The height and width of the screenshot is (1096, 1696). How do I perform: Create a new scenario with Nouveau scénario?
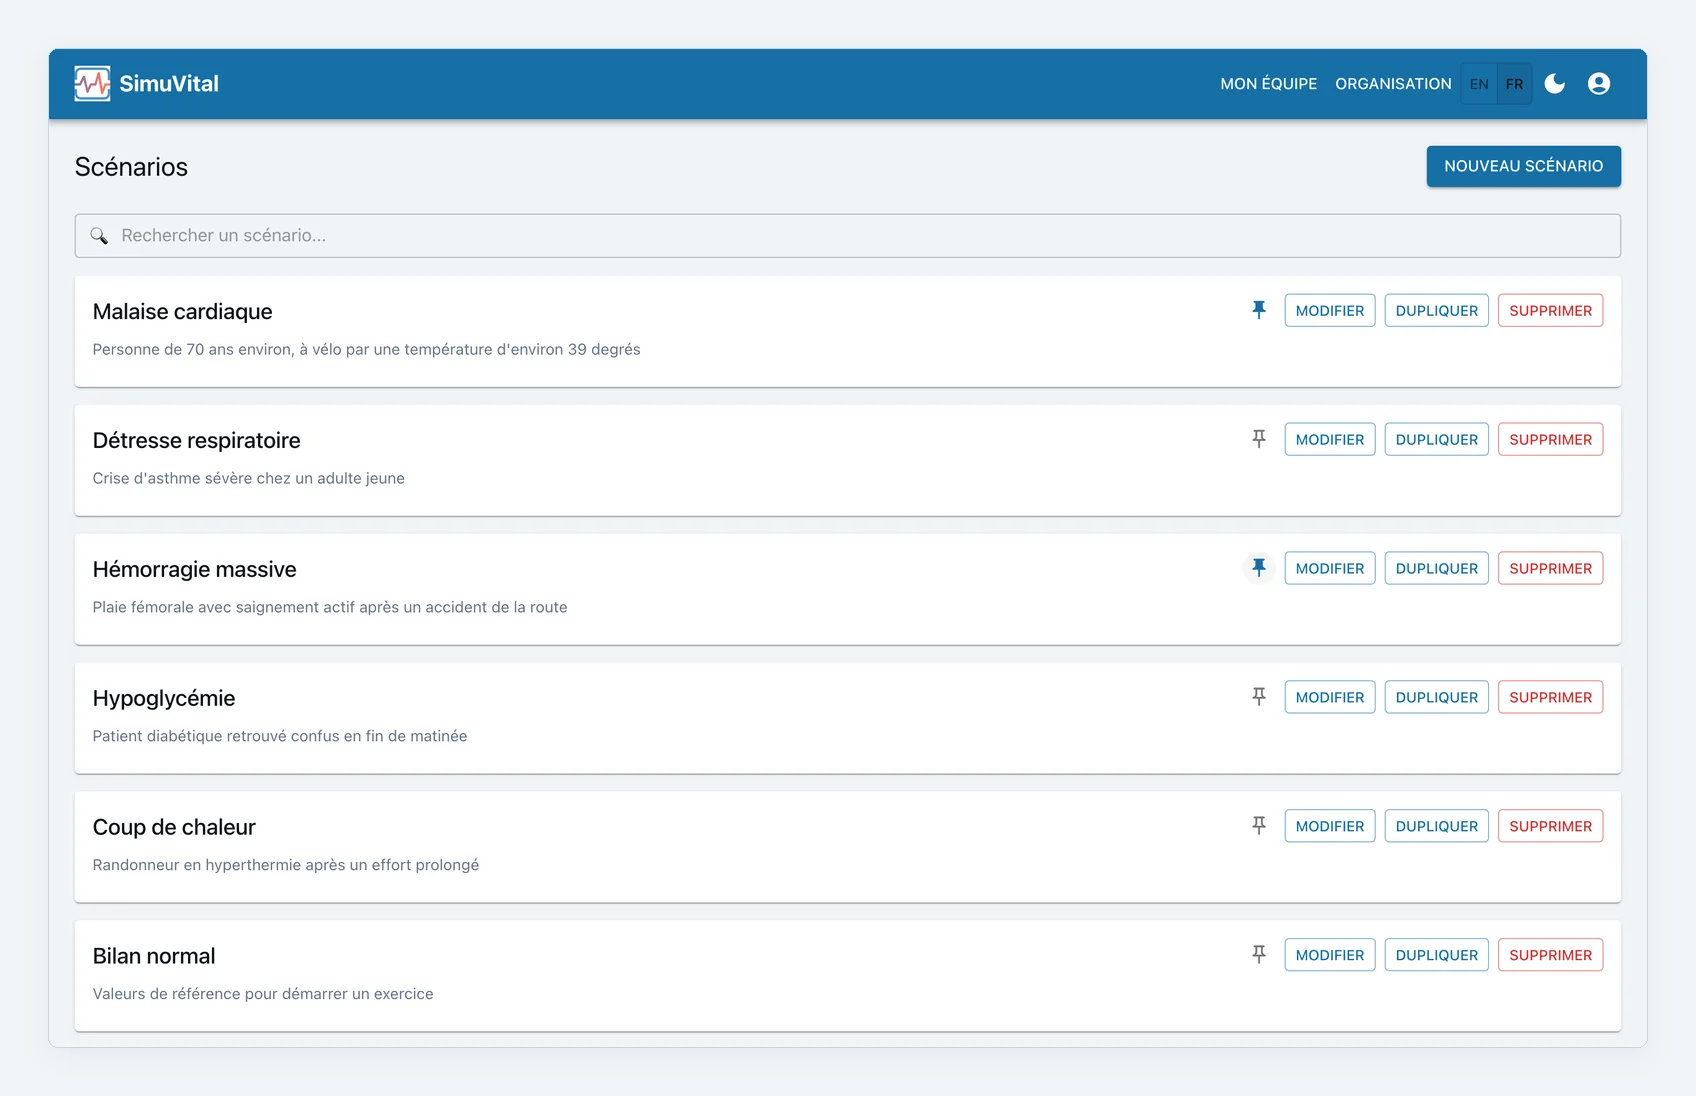pos(1523,166)
